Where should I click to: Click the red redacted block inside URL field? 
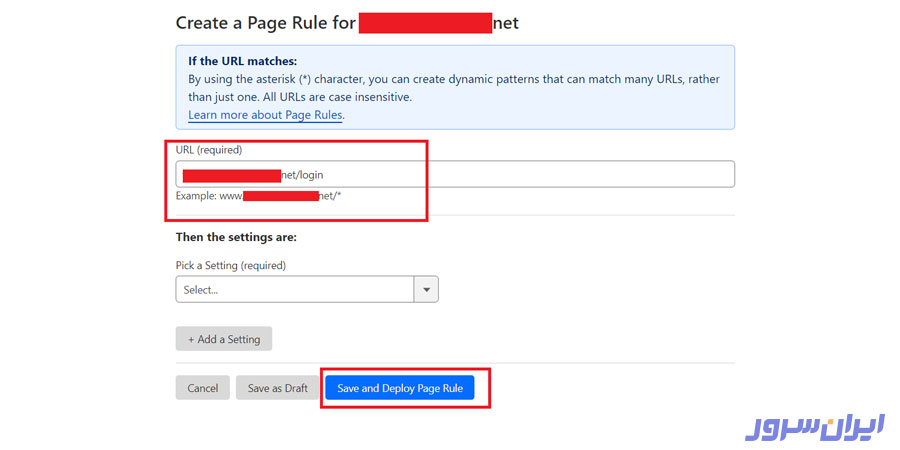(231, 175)
